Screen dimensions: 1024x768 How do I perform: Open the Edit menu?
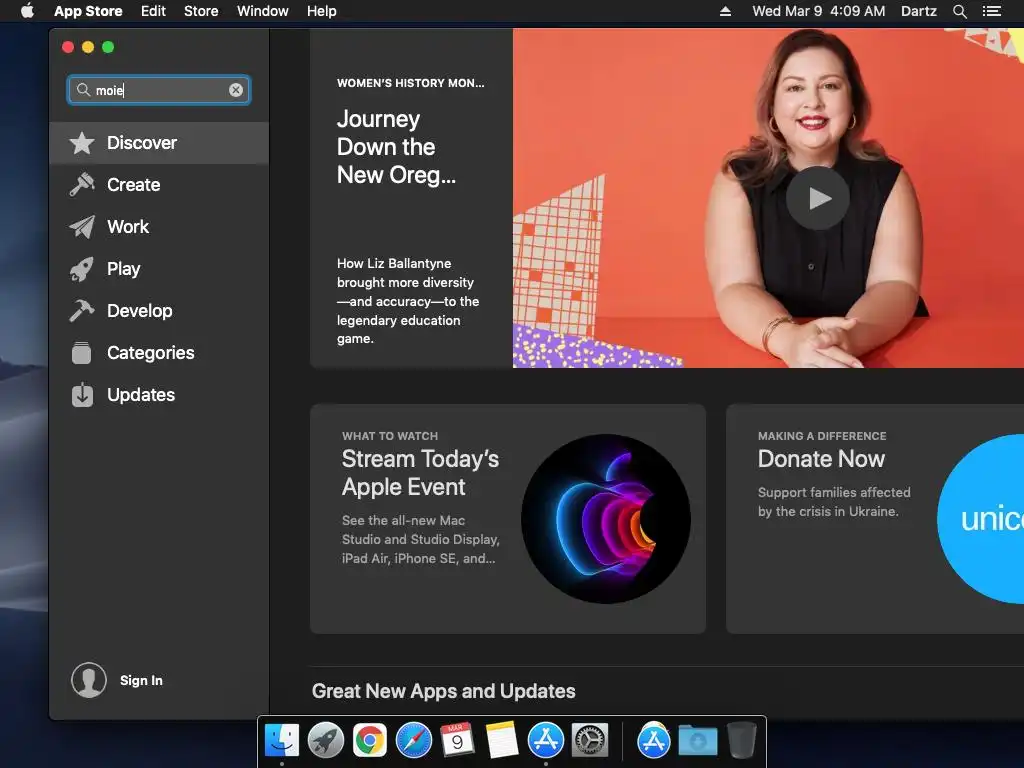click(153, 11)
